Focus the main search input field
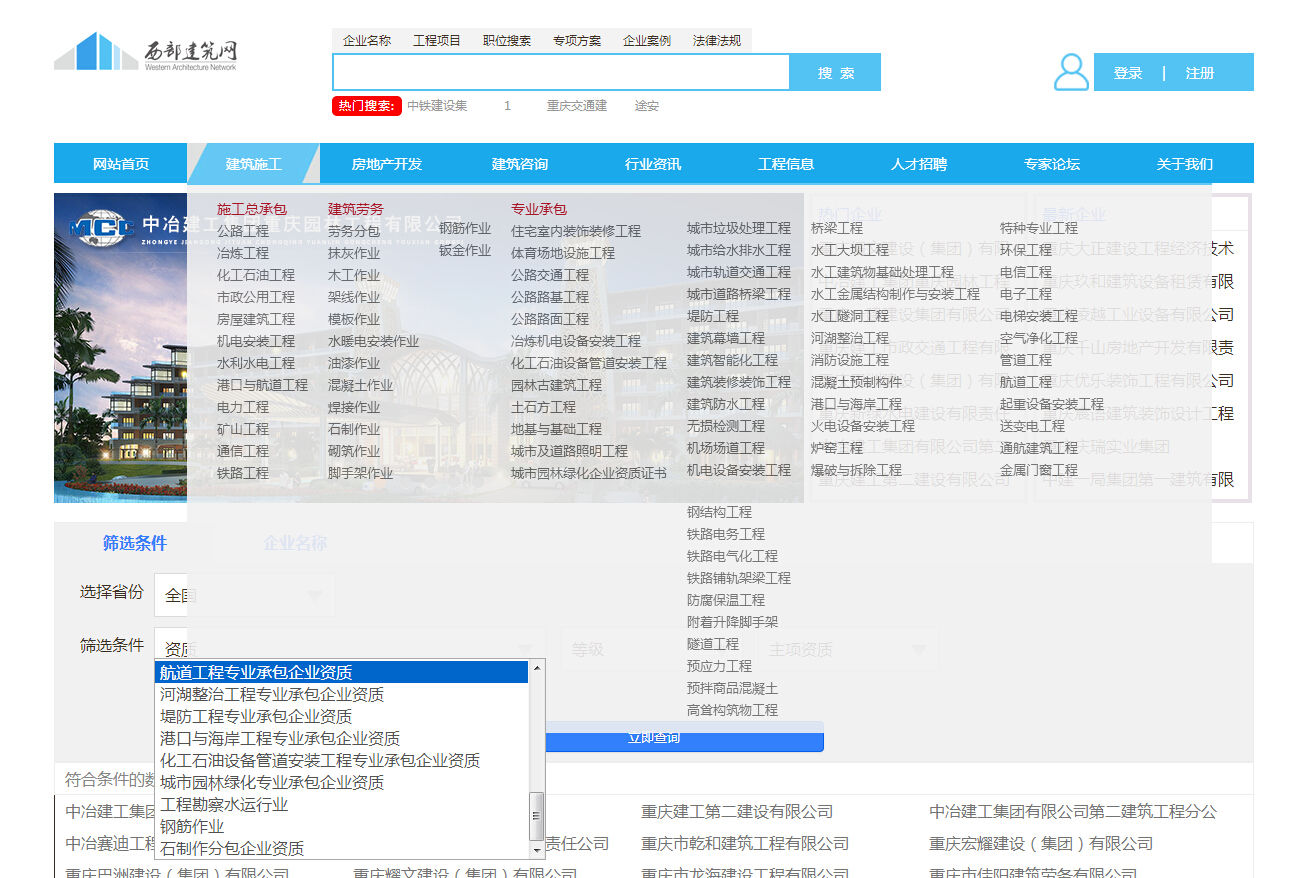 tap(561, 72)
